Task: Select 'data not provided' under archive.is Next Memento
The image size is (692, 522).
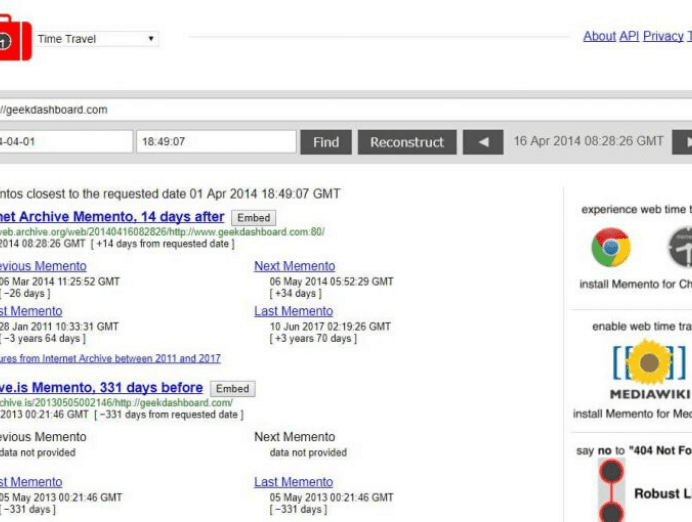Action: pos(308,452)
